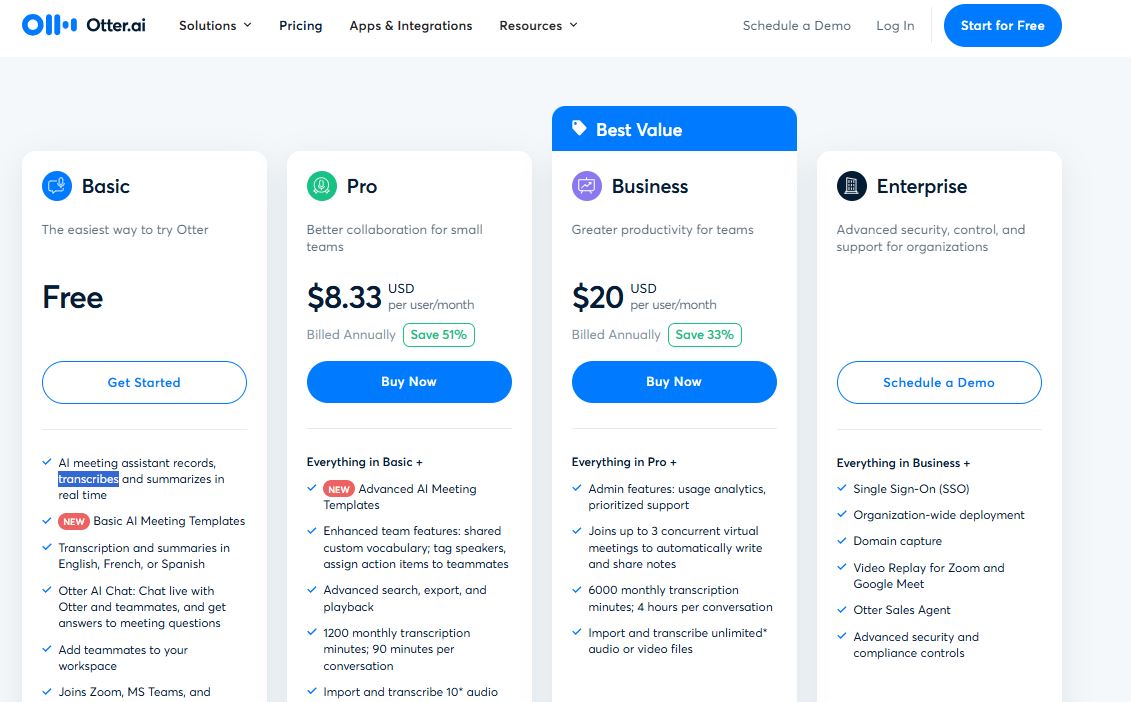Click Start for Free
Viewport: 1131px width, 702px height.
[1003, 25]
